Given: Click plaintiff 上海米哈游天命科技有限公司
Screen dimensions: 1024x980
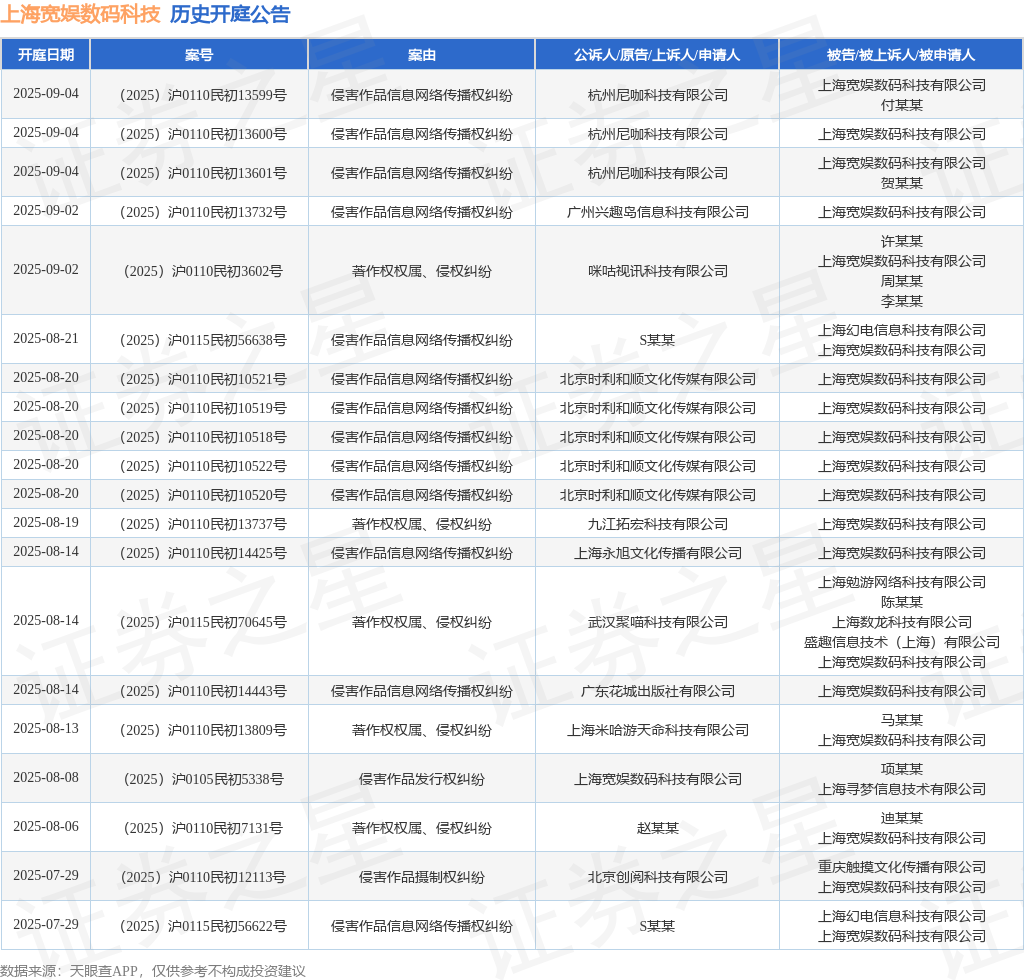Looking at the screenshot, I should [x=658, y=731].
